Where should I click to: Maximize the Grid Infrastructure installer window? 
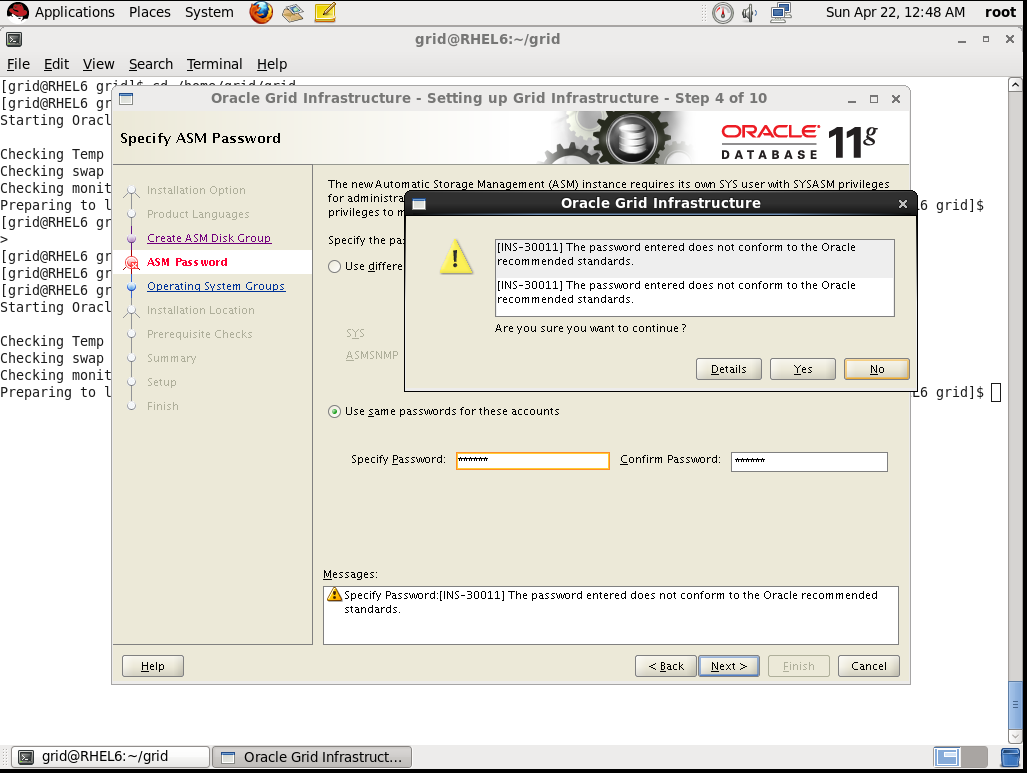coord(874,99)
